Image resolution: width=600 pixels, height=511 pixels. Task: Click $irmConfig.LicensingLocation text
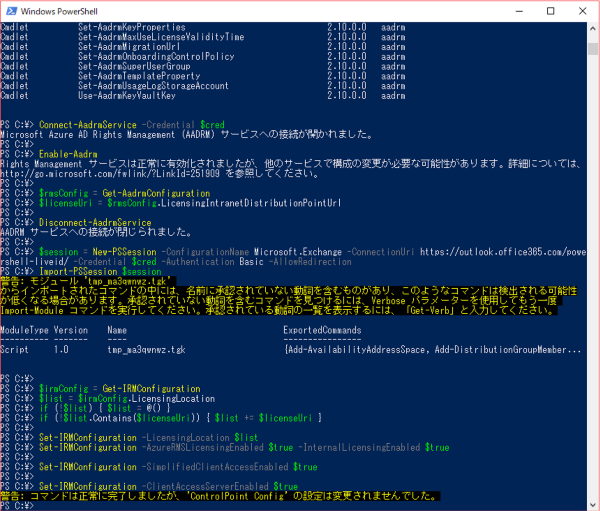point(146,399)
